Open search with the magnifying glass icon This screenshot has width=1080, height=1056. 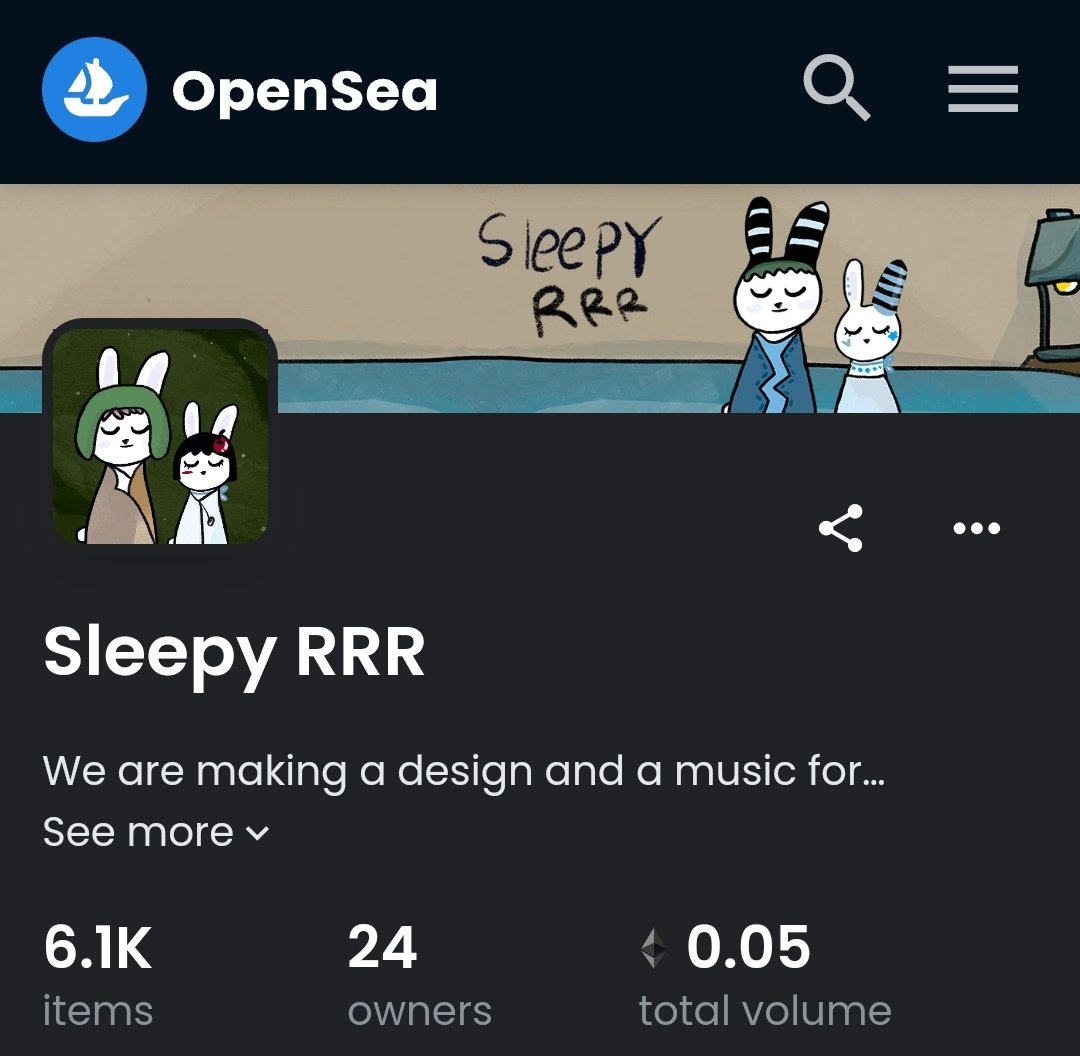tap(837, 88)
